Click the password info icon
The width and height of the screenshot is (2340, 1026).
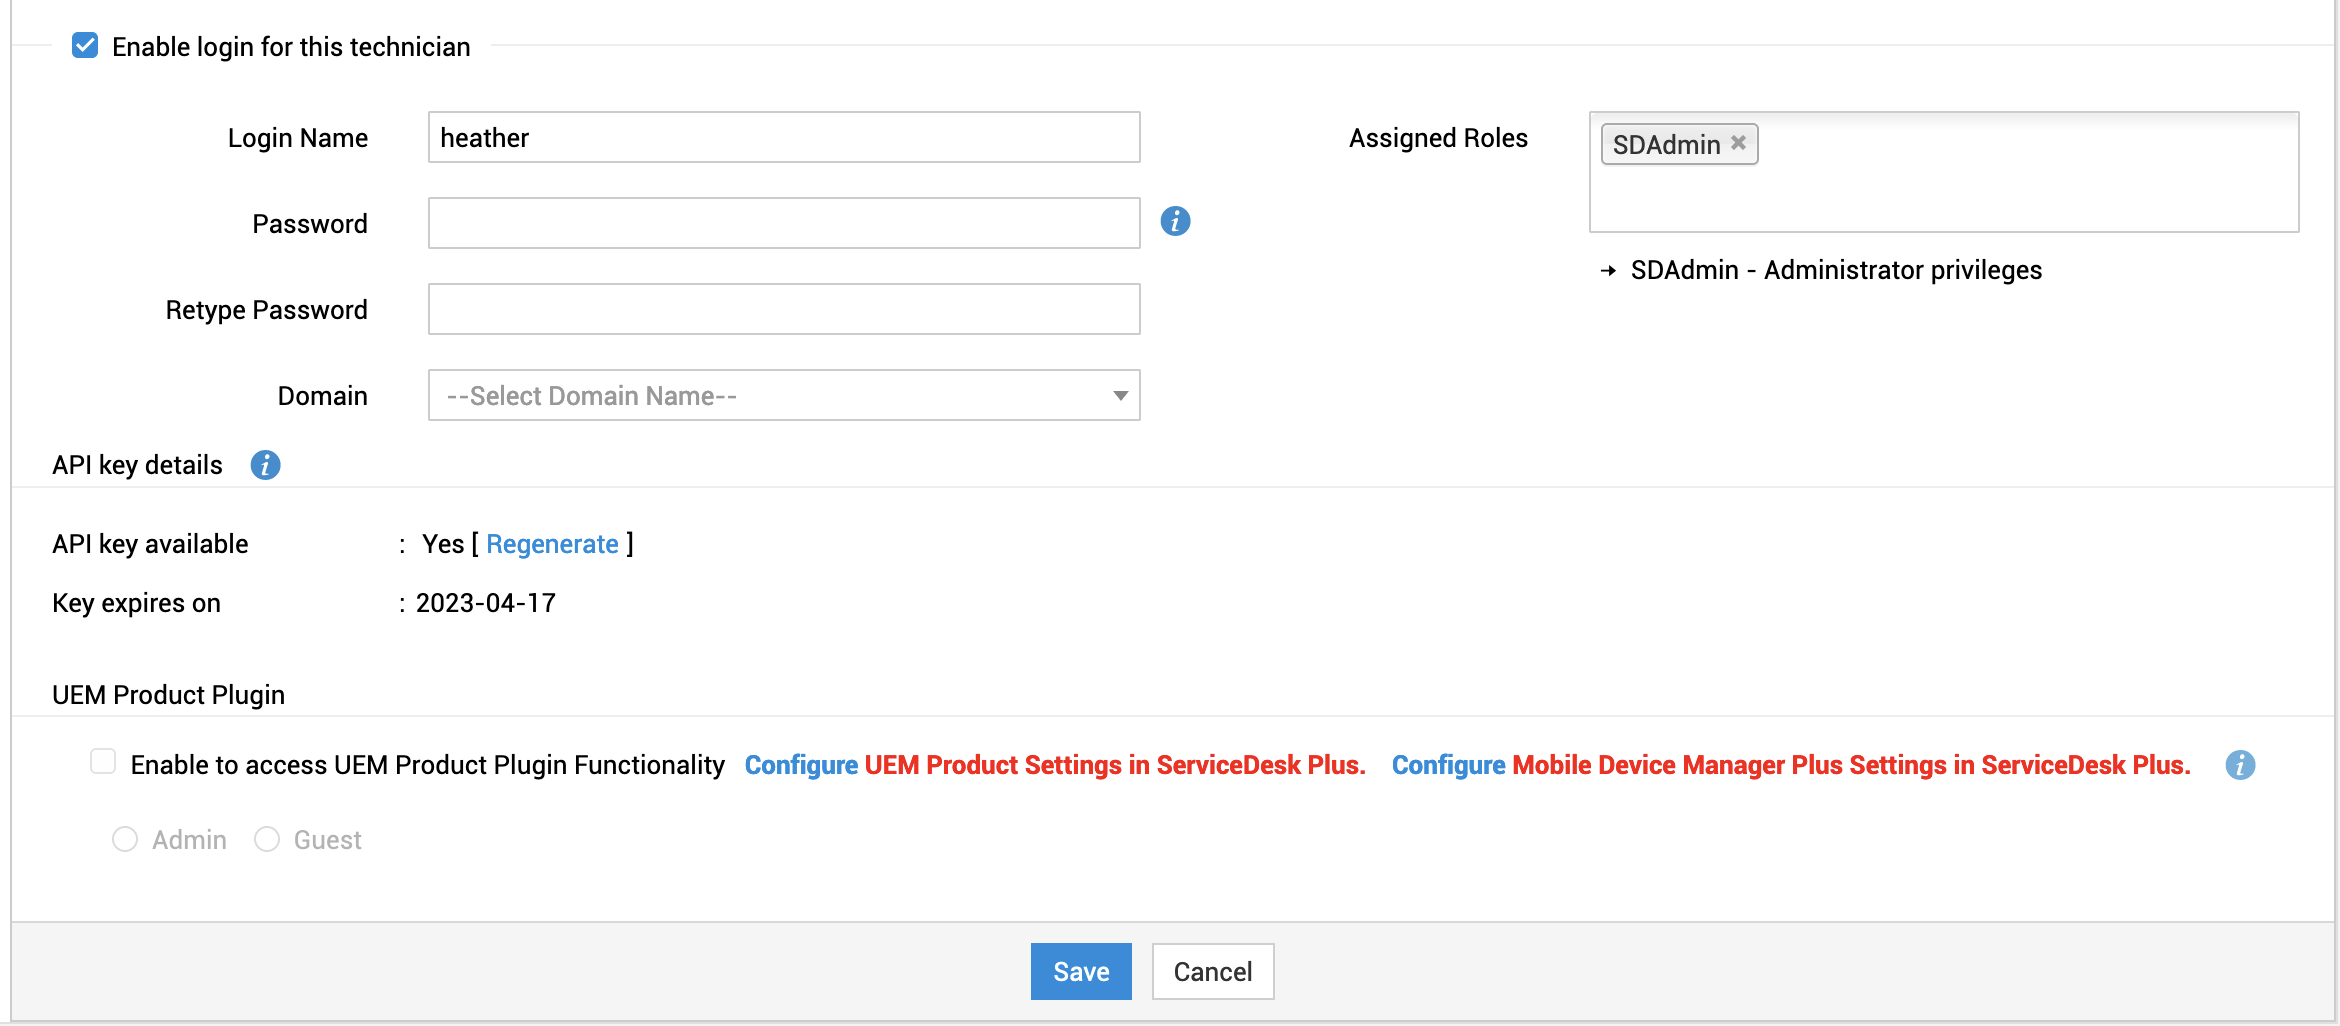pos(1175,221)
